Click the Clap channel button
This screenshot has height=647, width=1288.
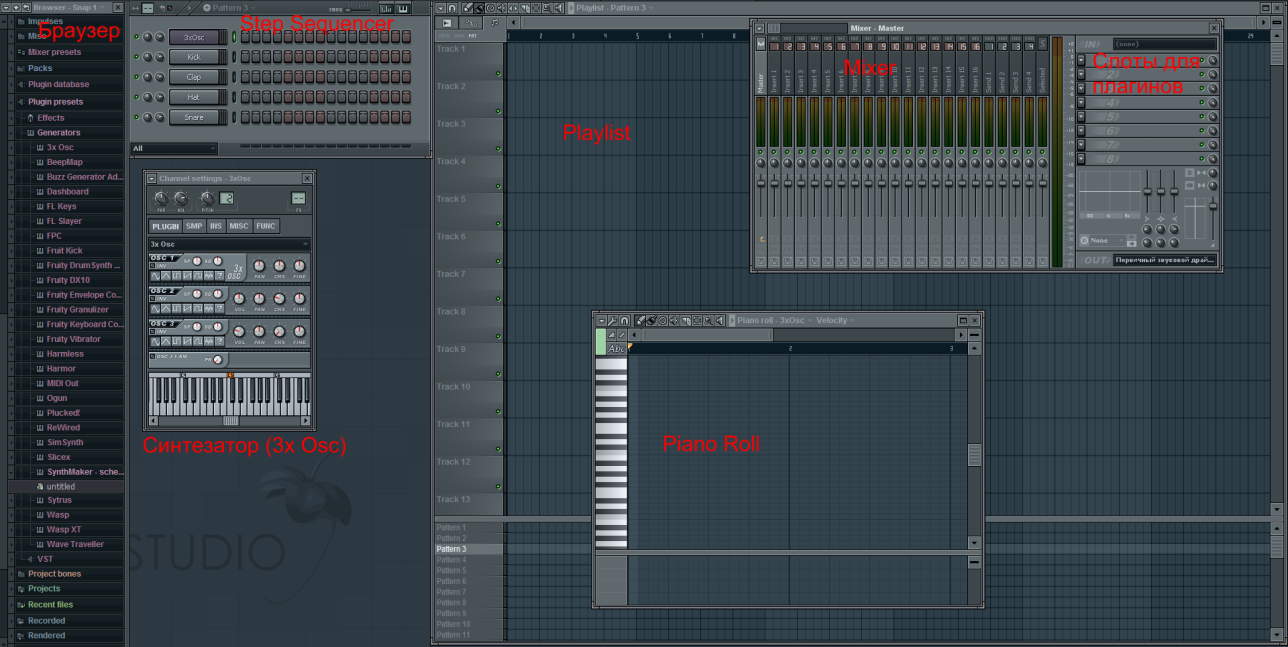(x=194, y=77)
